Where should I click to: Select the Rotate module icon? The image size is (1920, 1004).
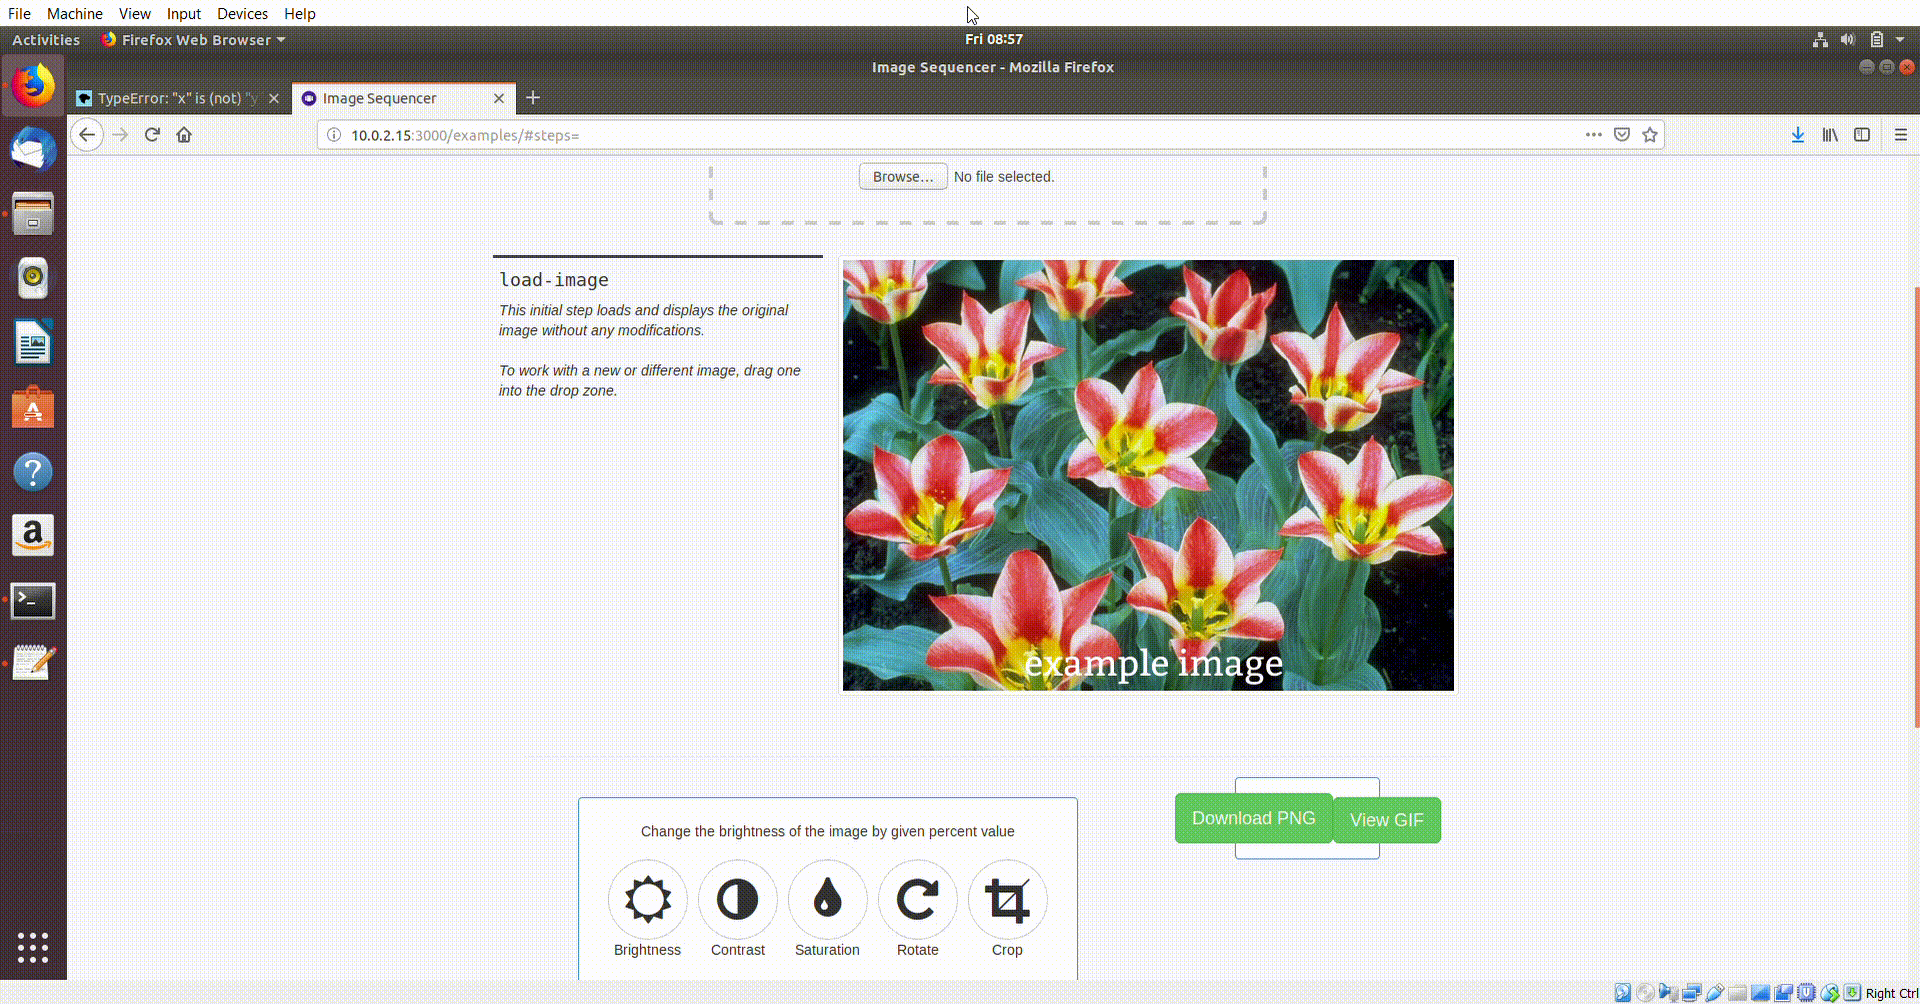pos(917,899)
